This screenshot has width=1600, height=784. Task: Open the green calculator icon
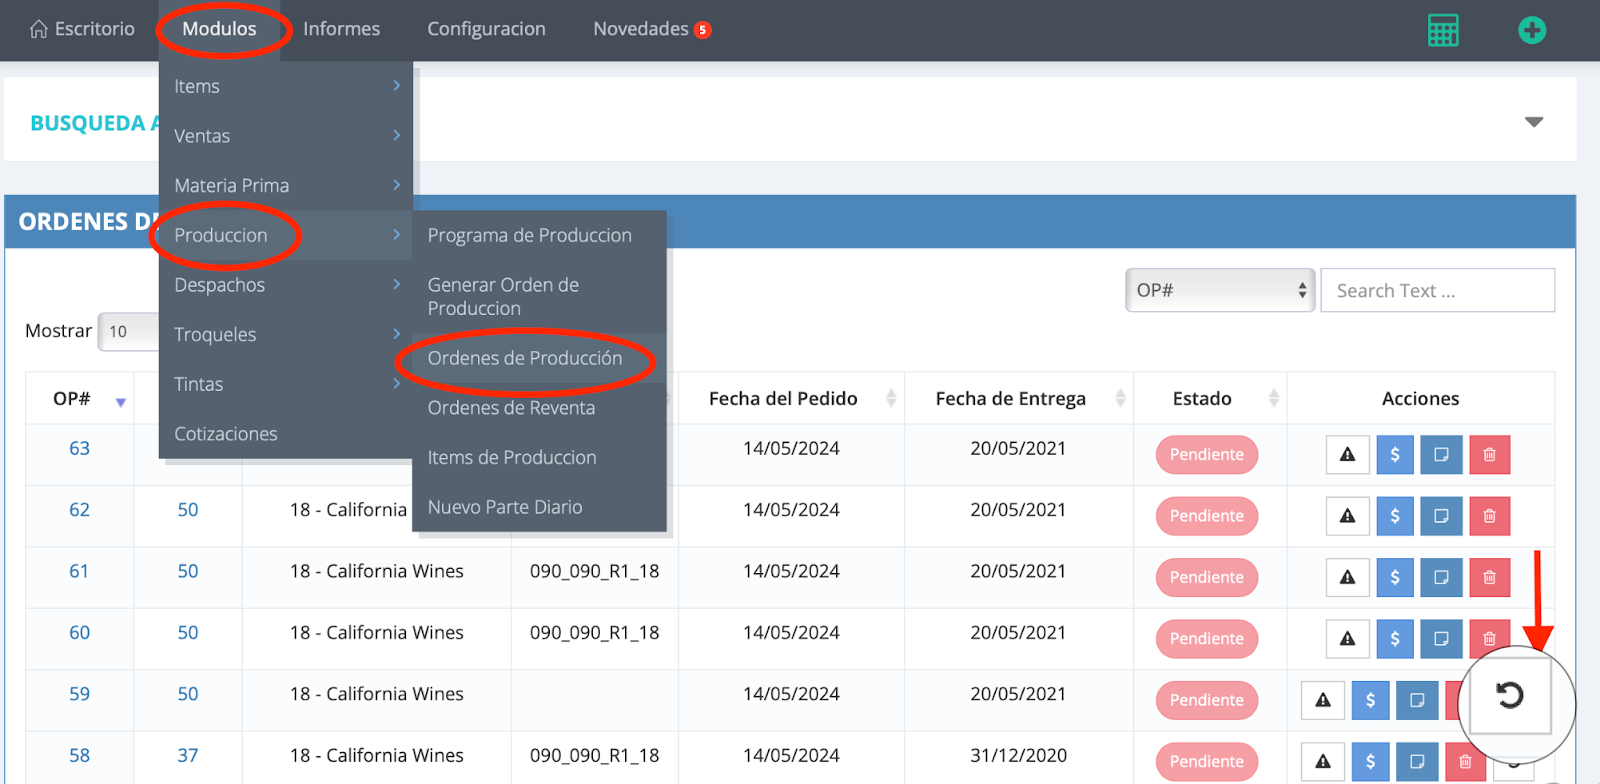[x=1442, y=30]
